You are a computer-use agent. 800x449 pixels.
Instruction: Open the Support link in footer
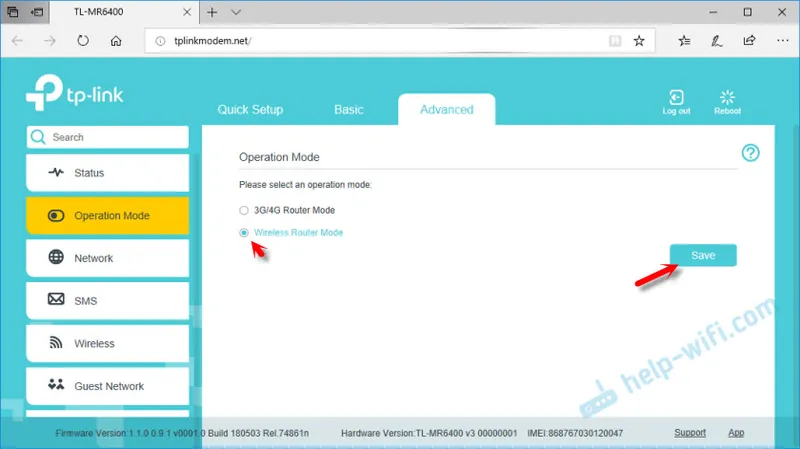pos(690,433)
